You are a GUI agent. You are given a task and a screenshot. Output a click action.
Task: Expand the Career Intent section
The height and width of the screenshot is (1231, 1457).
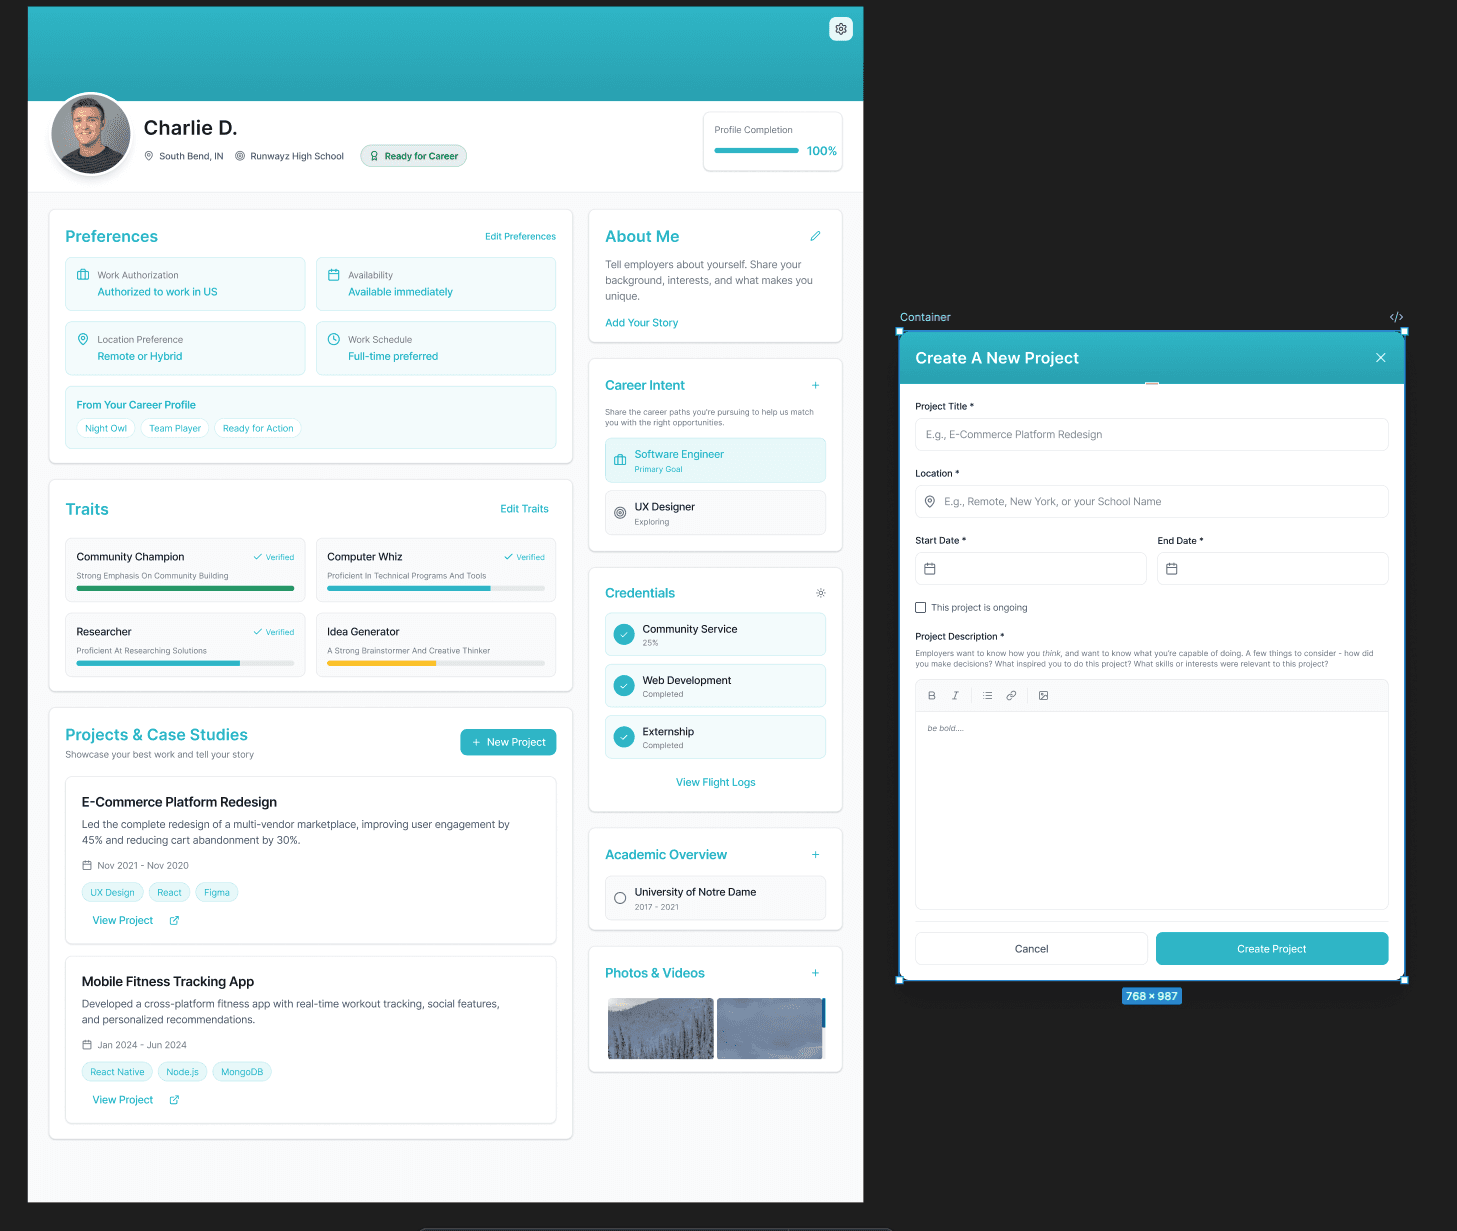pyautogui.click(x=816, y=384)
